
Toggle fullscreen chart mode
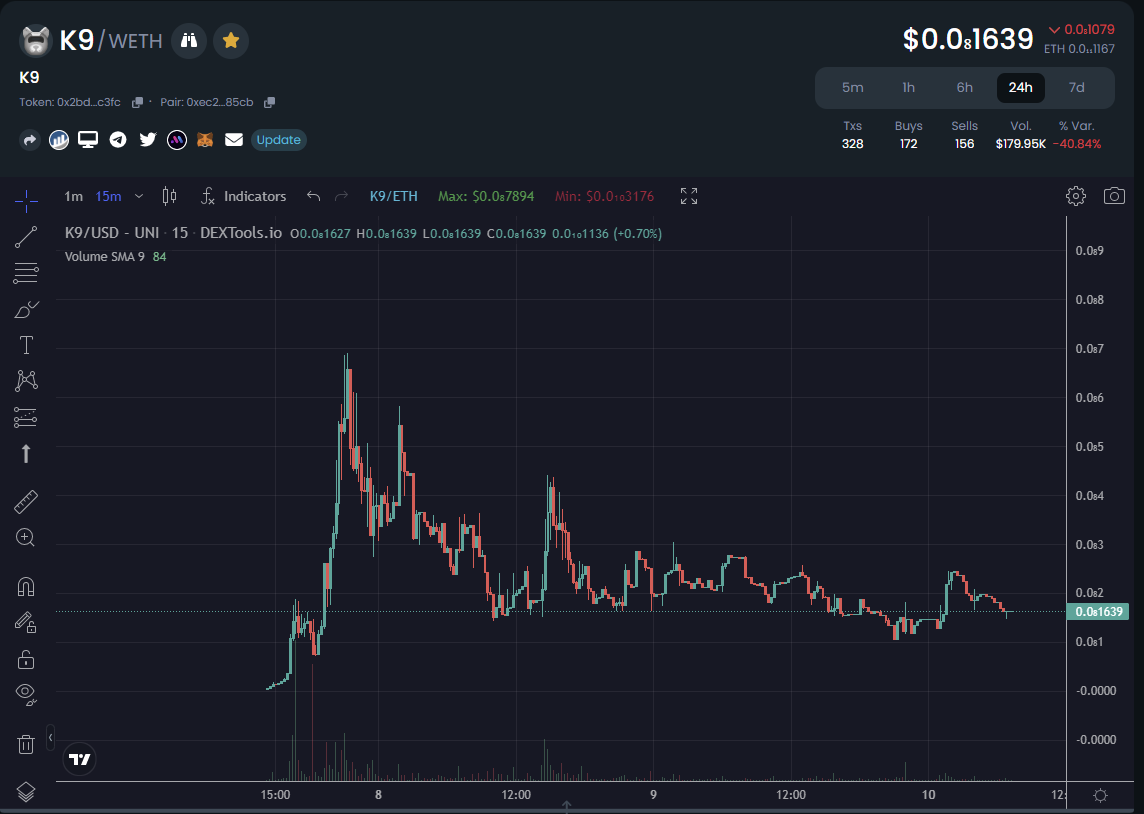[689, 195]
